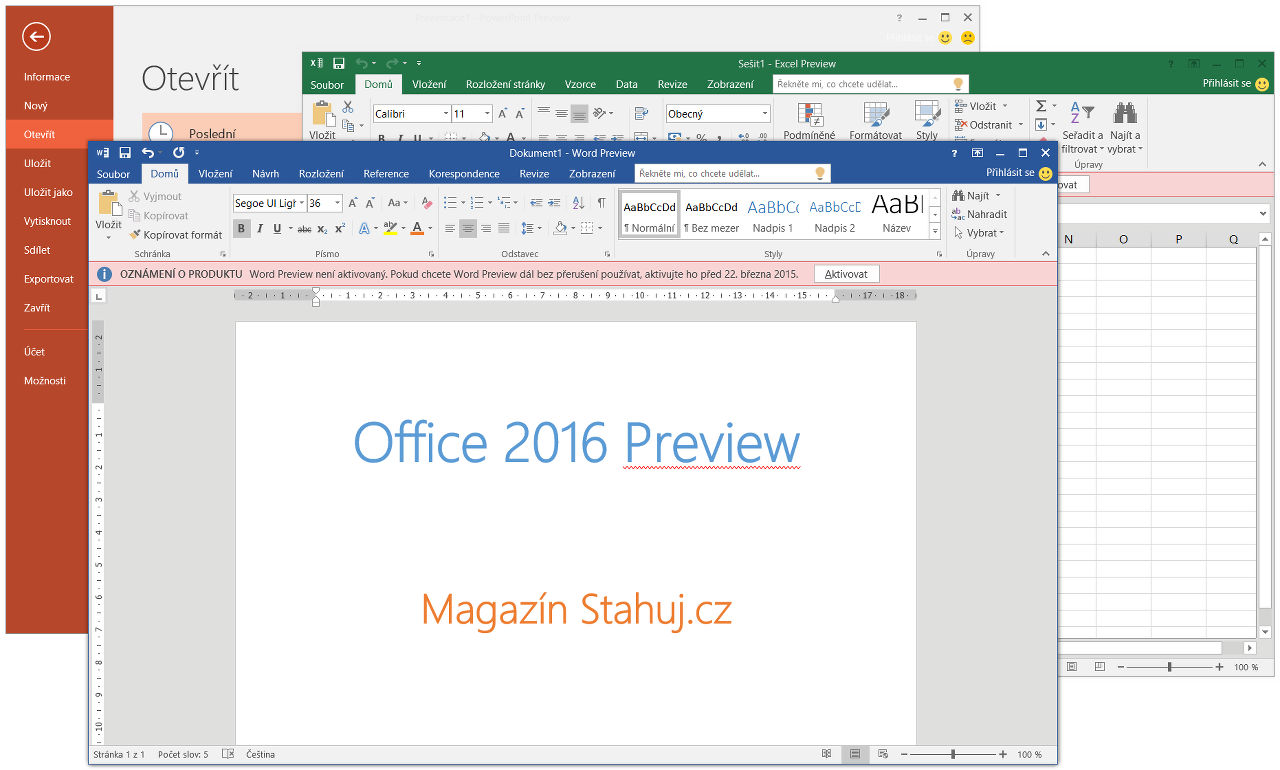This screenshot has width=1280, height=770.
Task: Switch to Read Mode view in status bar
Action: [x=826, y=754]
